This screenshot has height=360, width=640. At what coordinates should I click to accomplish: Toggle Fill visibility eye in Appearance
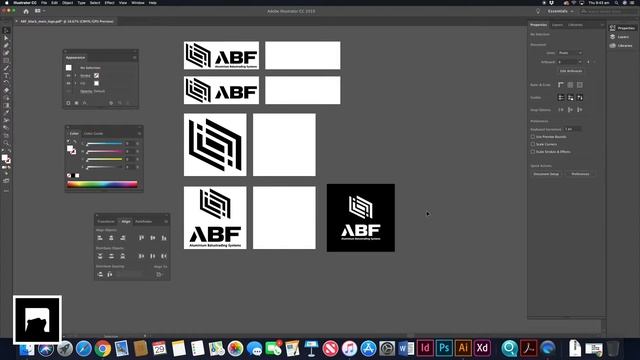(x=69, y=83)
